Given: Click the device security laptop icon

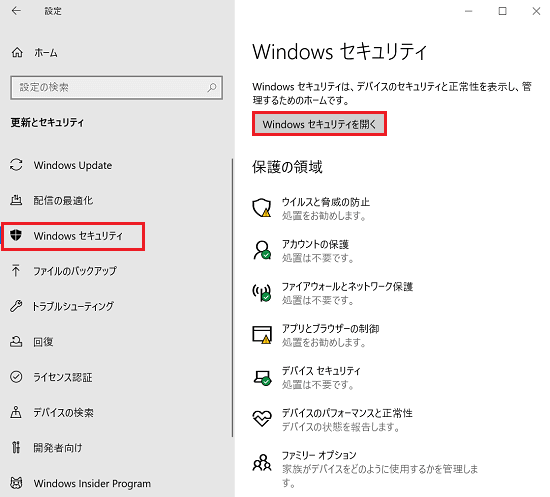Looking at the screenshot, I should point(262,377).
